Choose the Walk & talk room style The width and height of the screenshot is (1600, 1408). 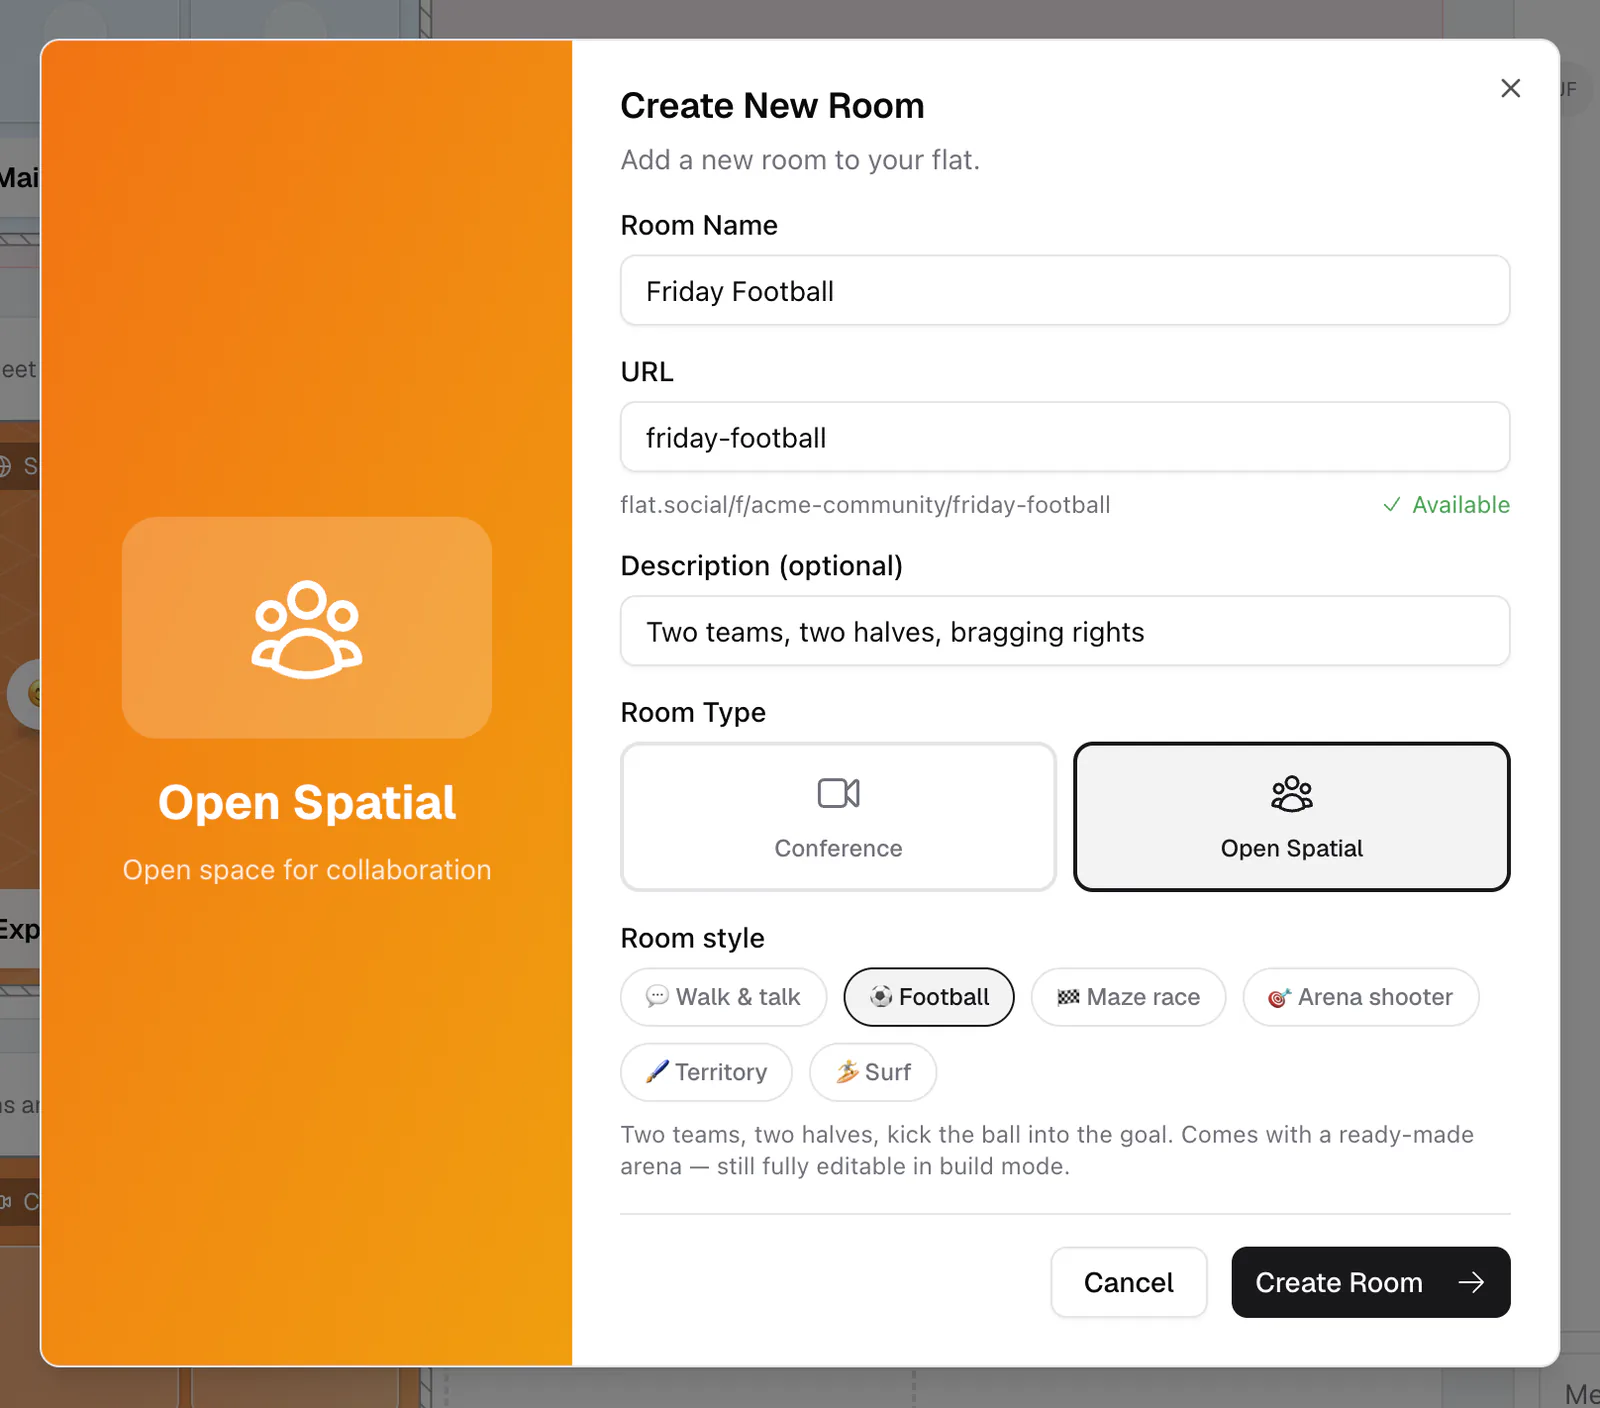pyautogui.click(x=723, y=997)
